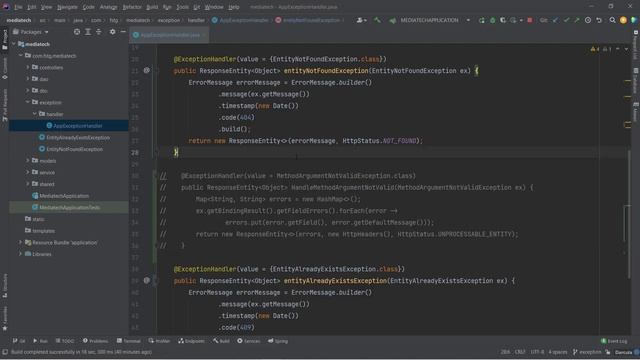Open the Endpoints tool window
Viewport: 640px width, 360px height.
click(x=191, y=341)
